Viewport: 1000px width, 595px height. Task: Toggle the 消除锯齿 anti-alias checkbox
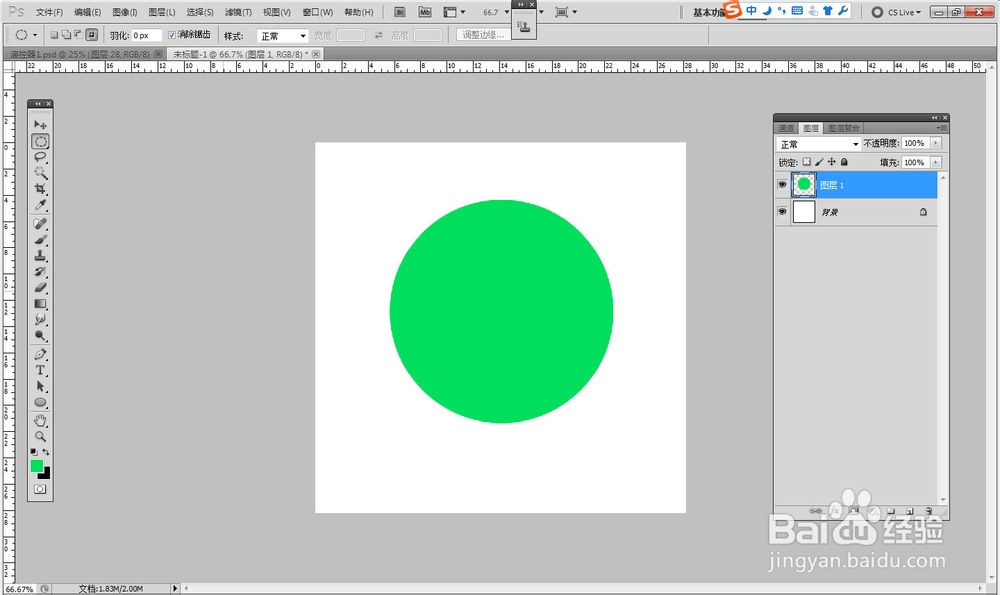coord(172,35)
